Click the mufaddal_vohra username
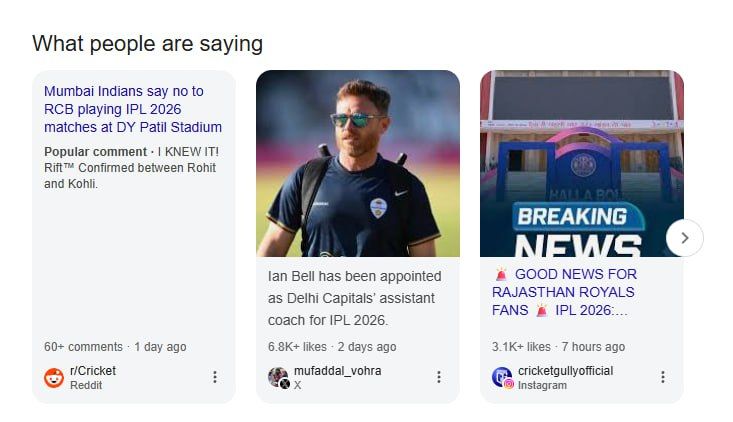 pyautogui.click(x=337, y=371)
